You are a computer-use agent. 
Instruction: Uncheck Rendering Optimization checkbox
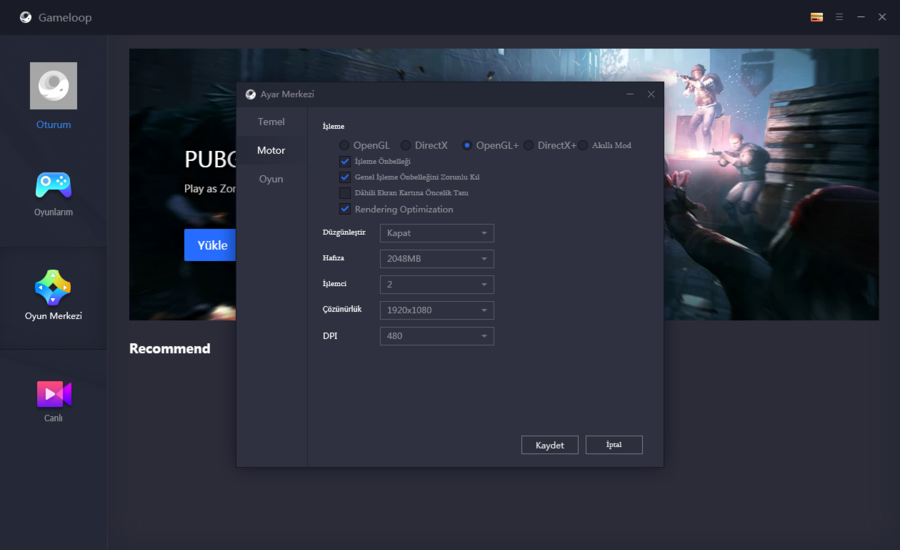tap(345, 209)
